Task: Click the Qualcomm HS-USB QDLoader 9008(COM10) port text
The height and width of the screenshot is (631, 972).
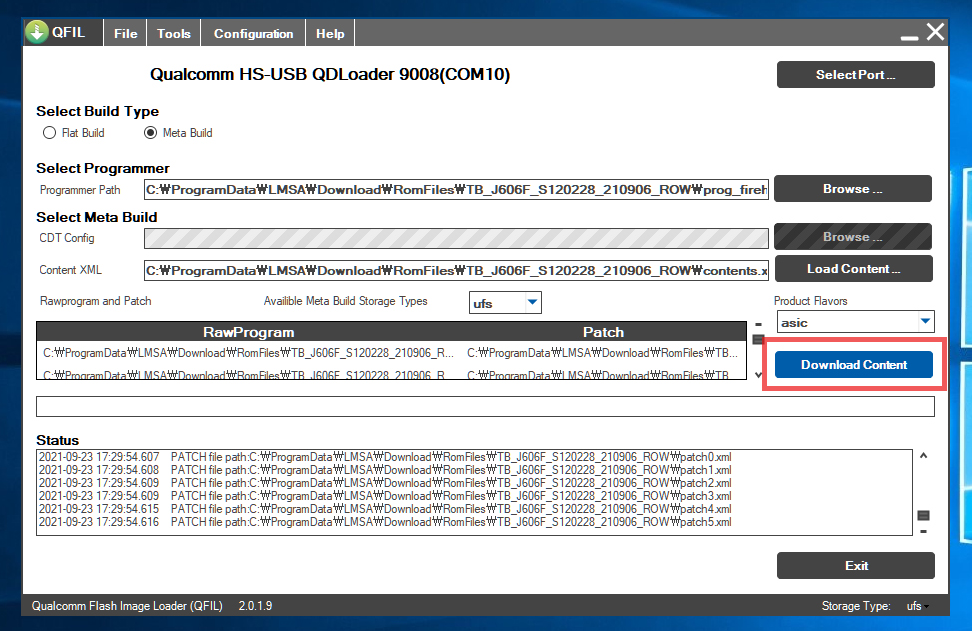Action: click(x=330, y=74)
